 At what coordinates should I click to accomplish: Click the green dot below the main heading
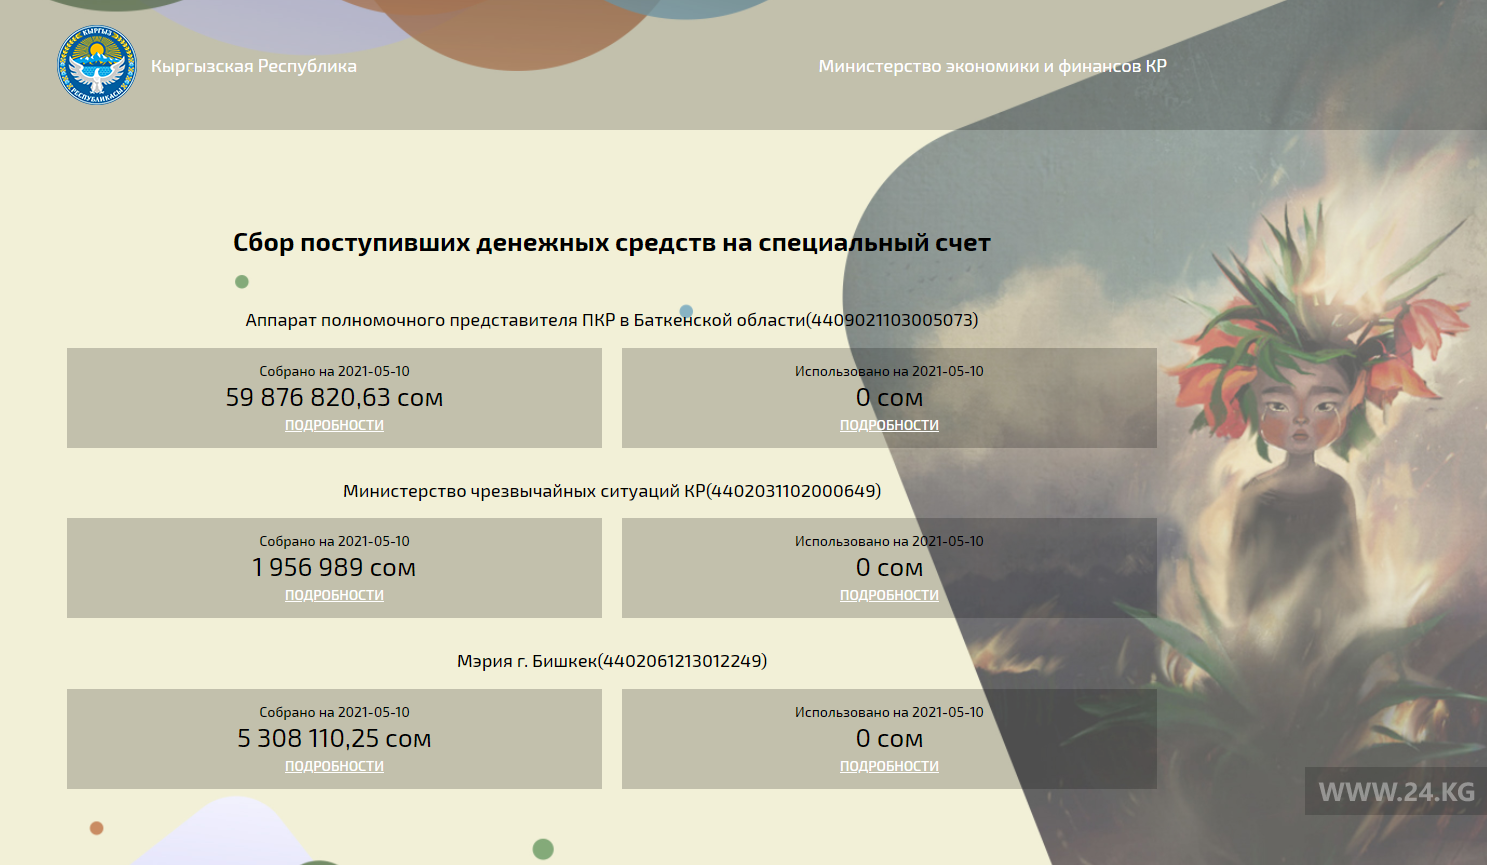(x=241, y=282)
